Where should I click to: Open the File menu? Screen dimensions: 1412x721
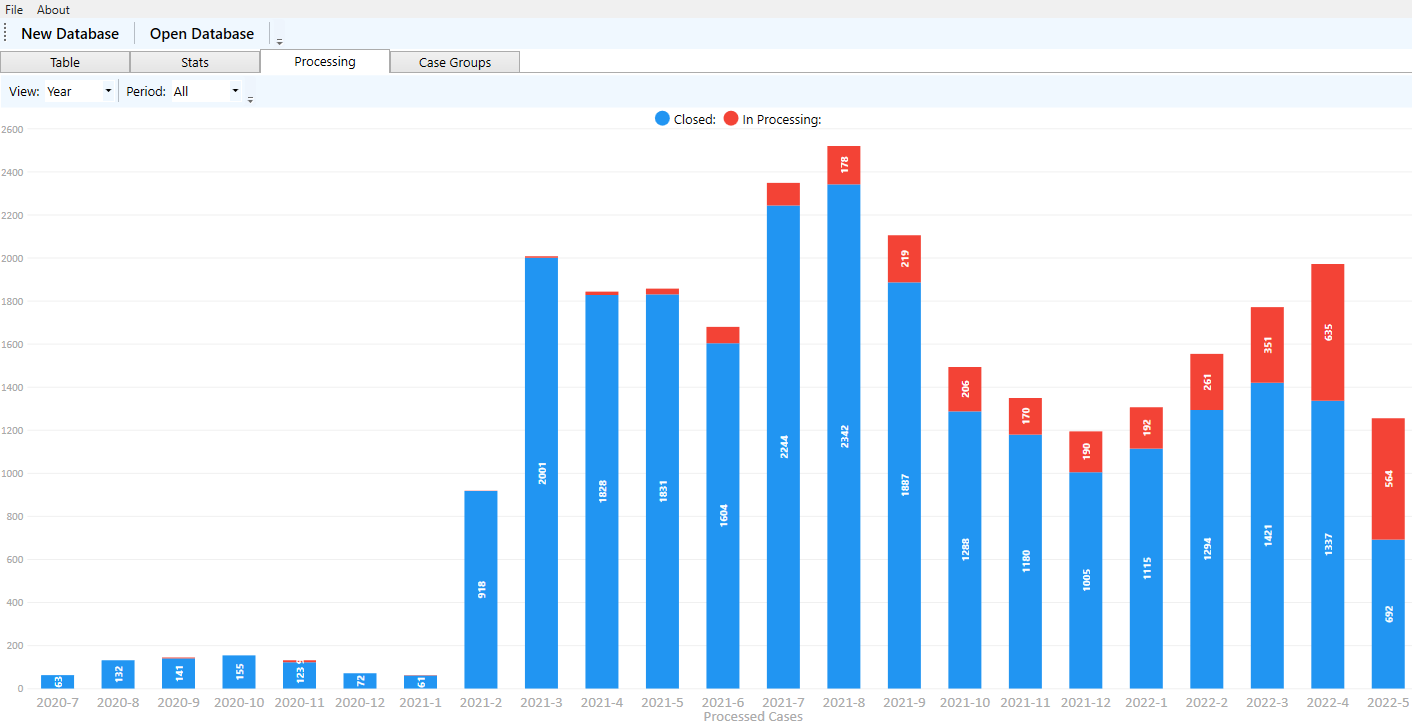(x=14, y=9)
